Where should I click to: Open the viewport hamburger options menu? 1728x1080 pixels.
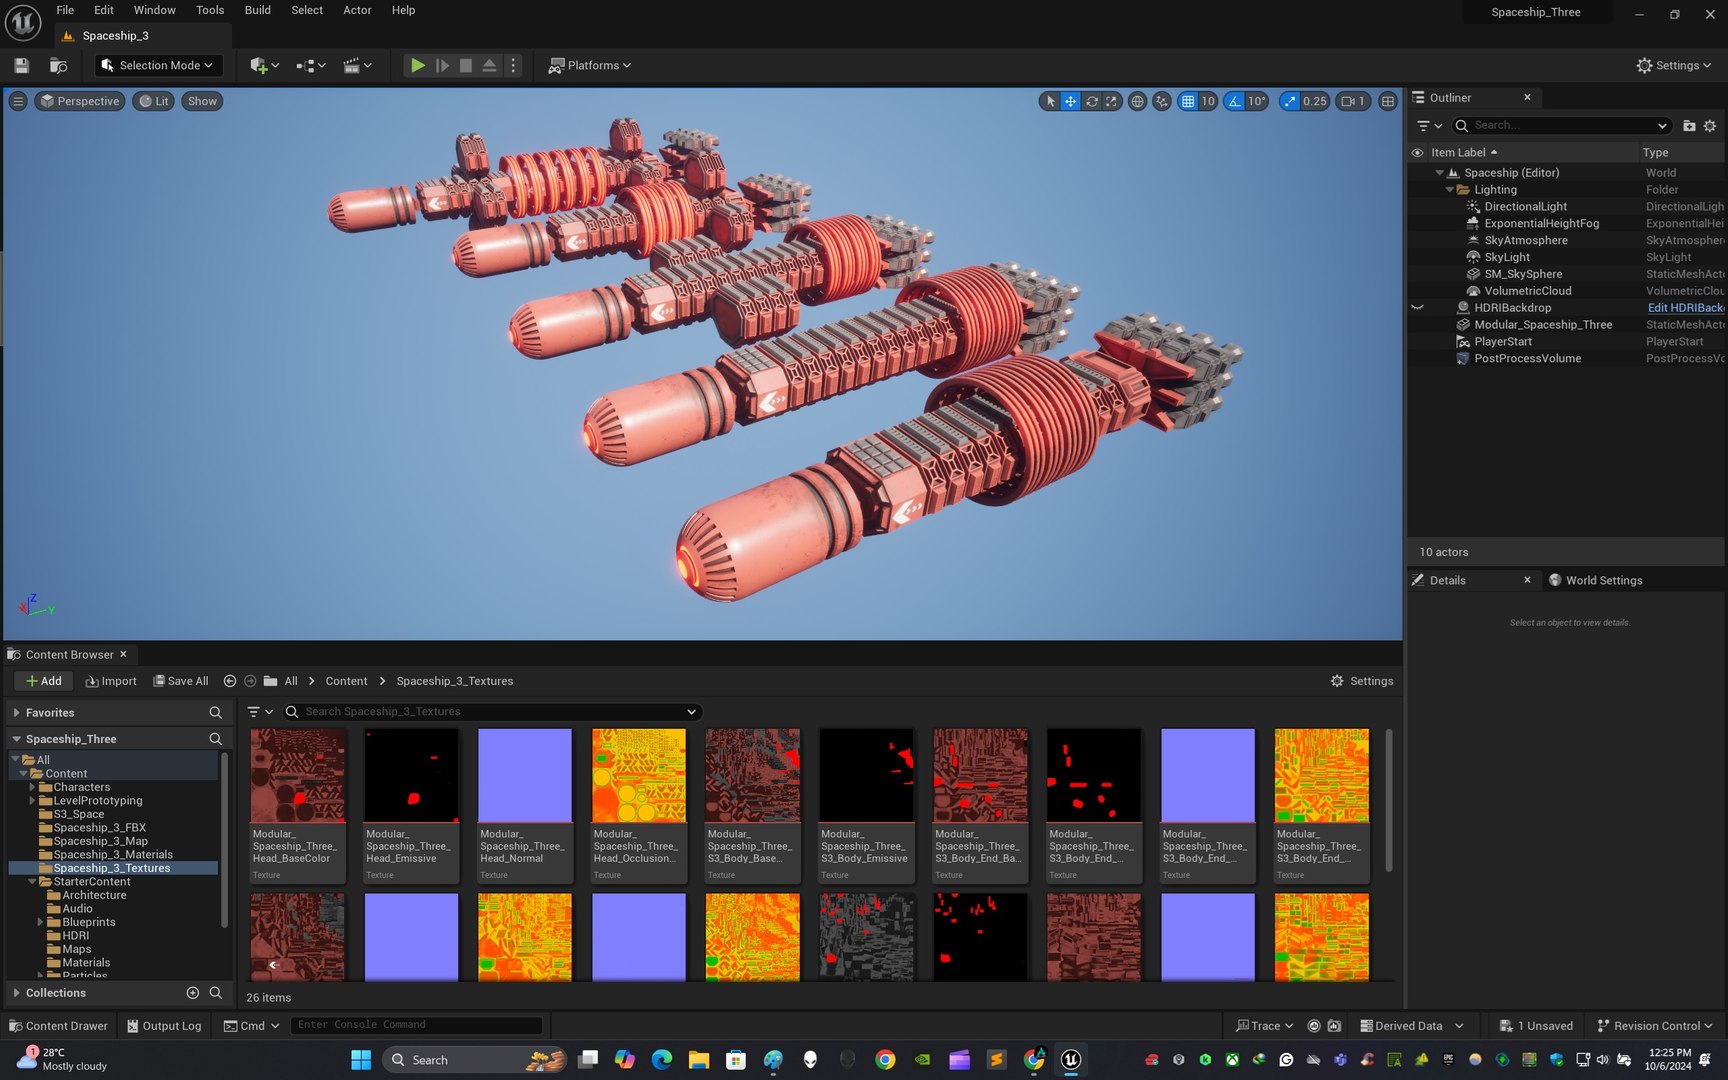[17, 101]
